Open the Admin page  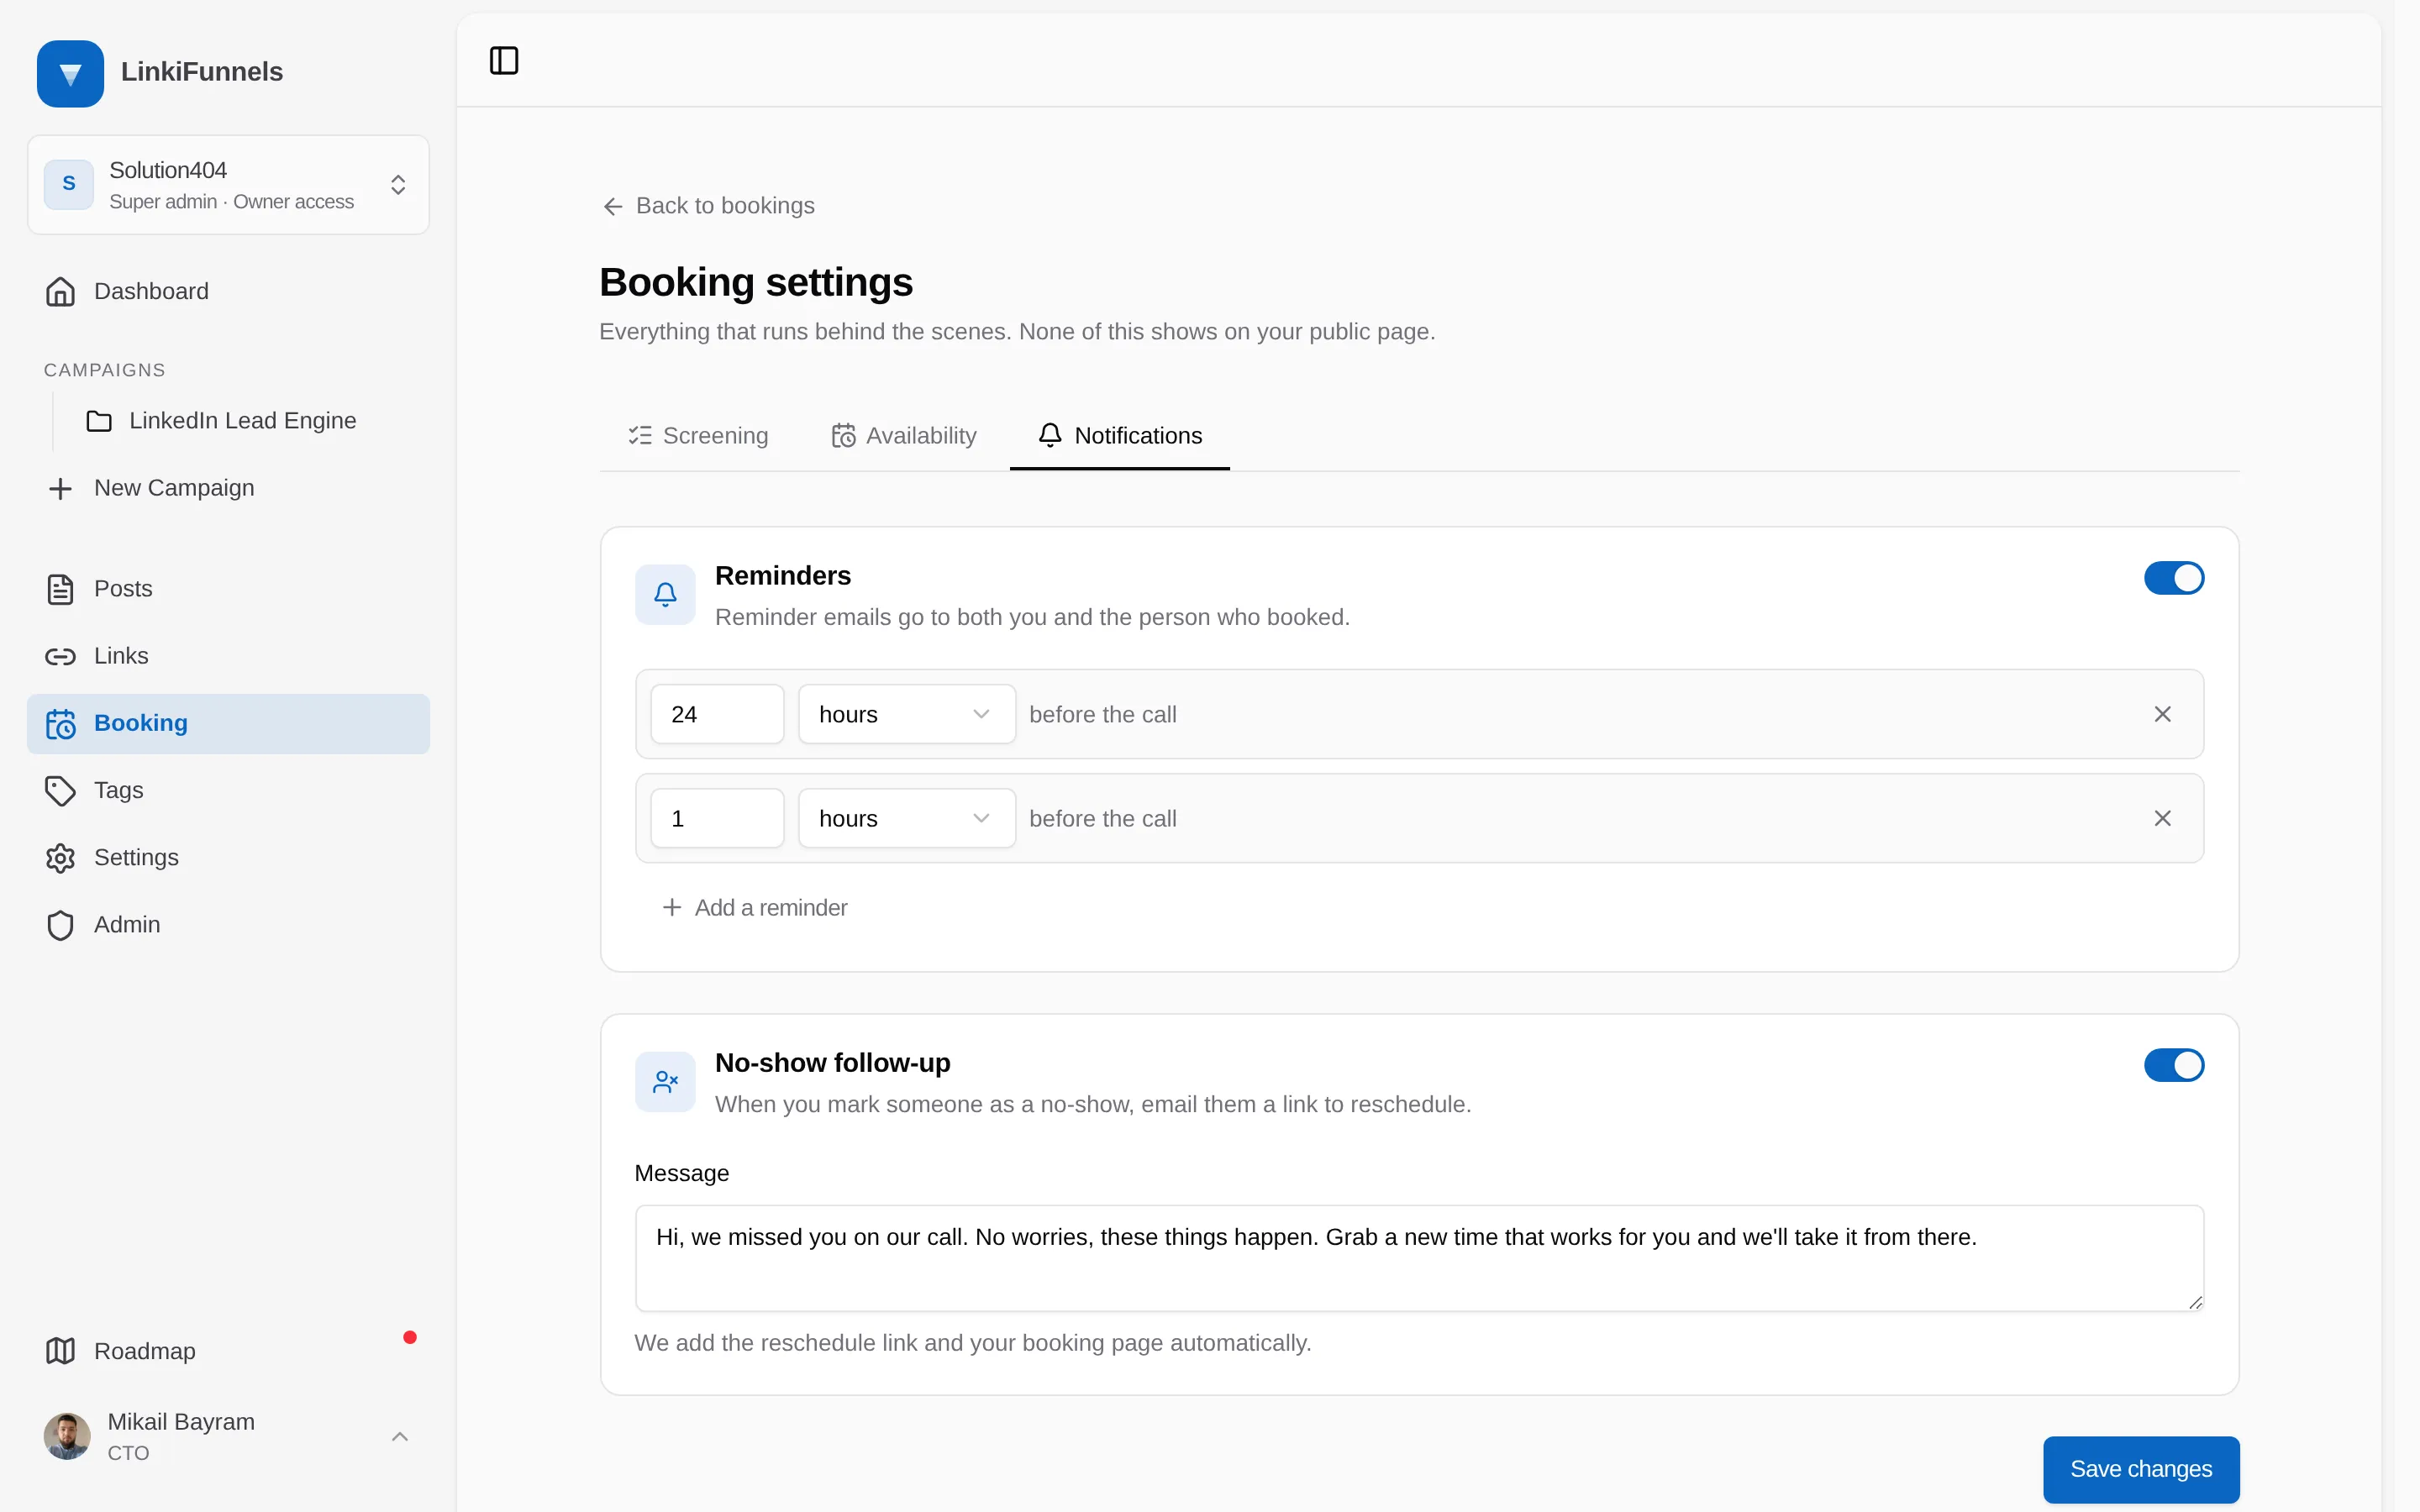click(x=228, y=925)
